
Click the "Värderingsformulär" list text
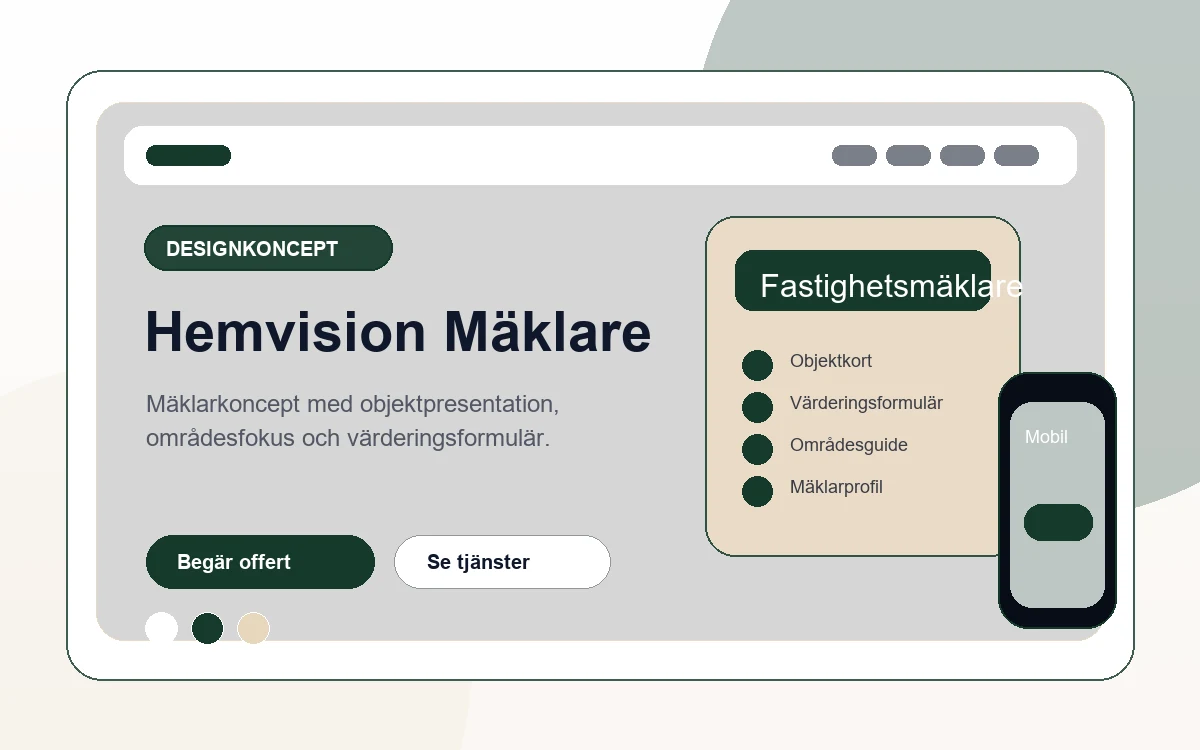click(866, 403)
